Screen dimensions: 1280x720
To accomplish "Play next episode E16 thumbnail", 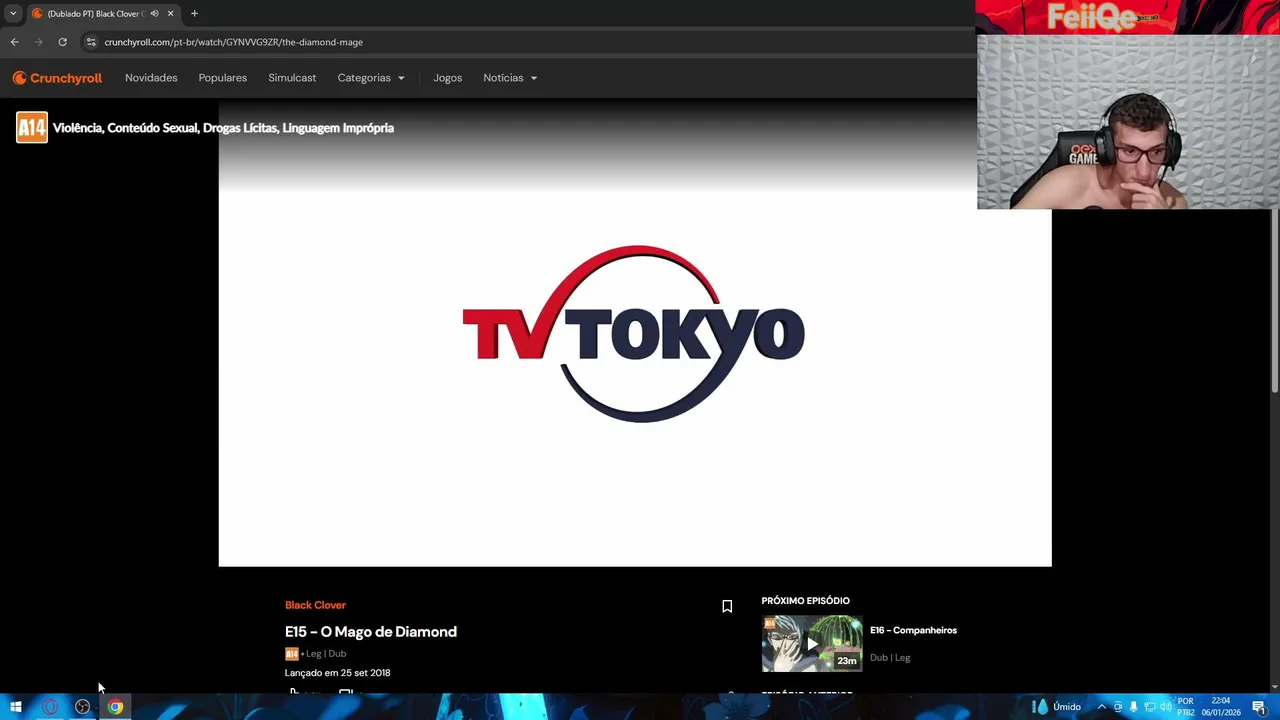I will pos(811,643).
